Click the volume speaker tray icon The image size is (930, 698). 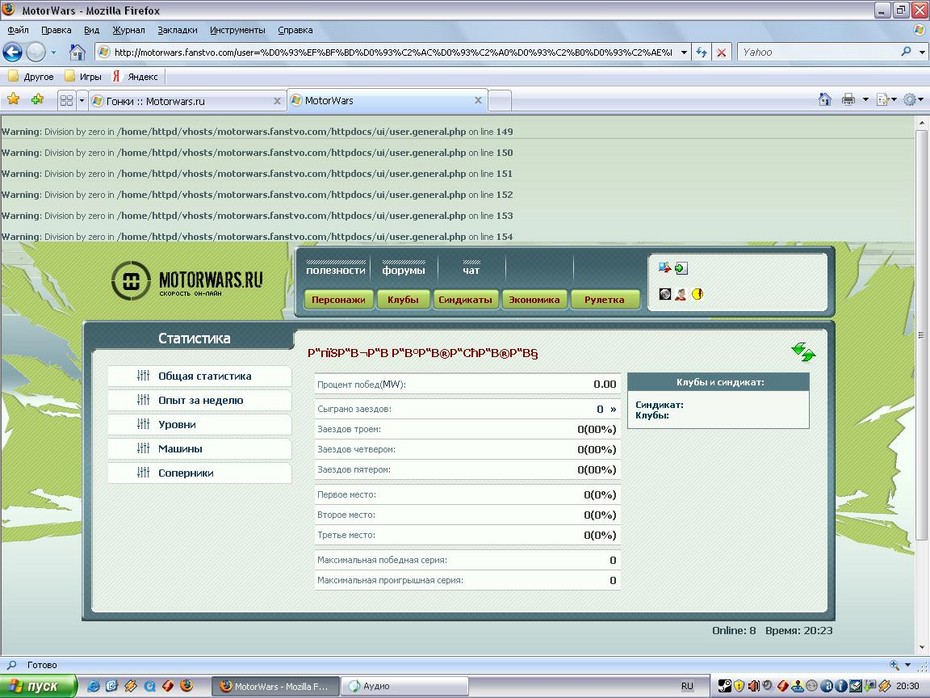[x=753, y=686]
